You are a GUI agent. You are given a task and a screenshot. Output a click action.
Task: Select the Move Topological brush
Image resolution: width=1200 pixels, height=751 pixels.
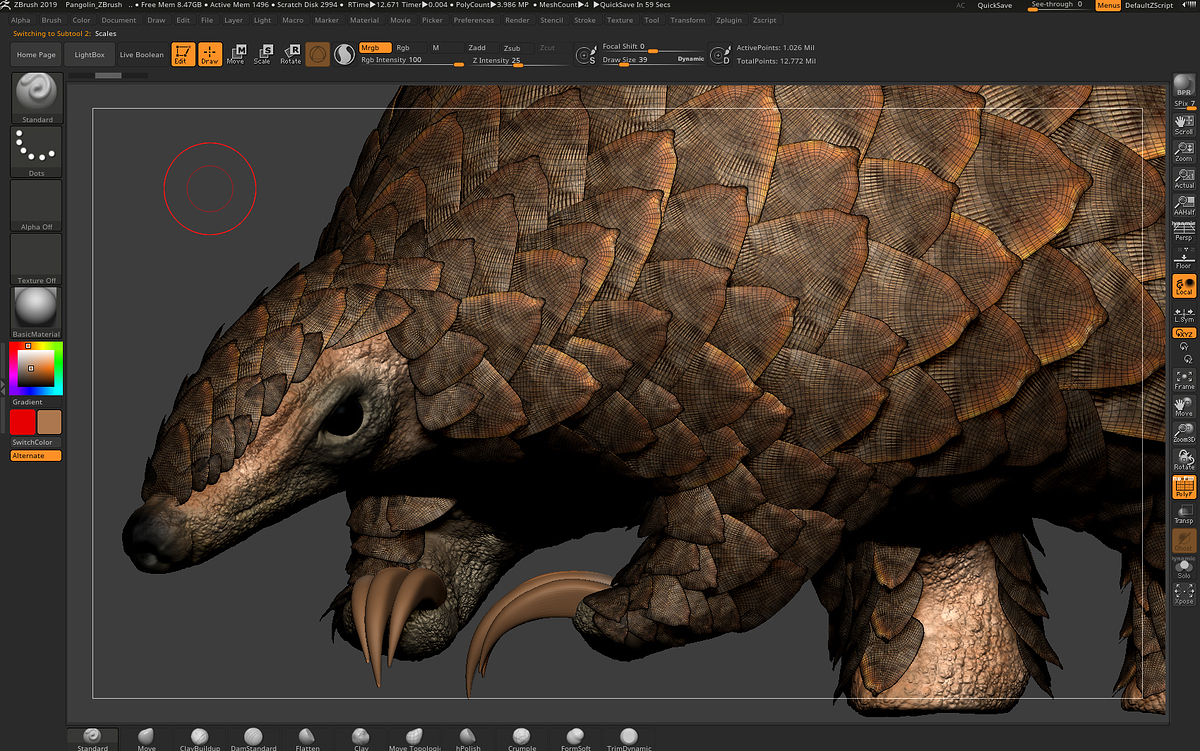[414, 739]
